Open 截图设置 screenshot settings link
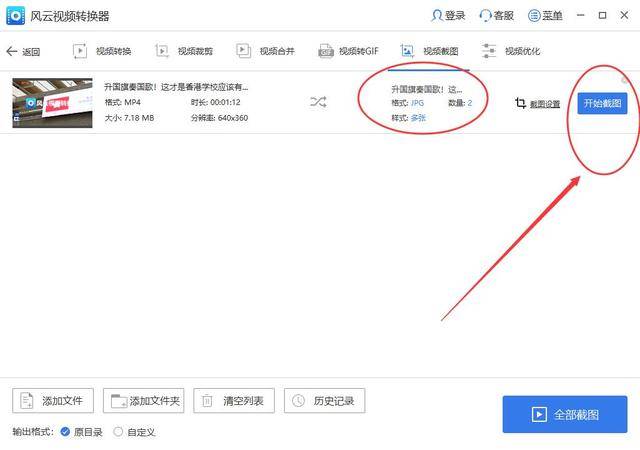 coord(544,103)
